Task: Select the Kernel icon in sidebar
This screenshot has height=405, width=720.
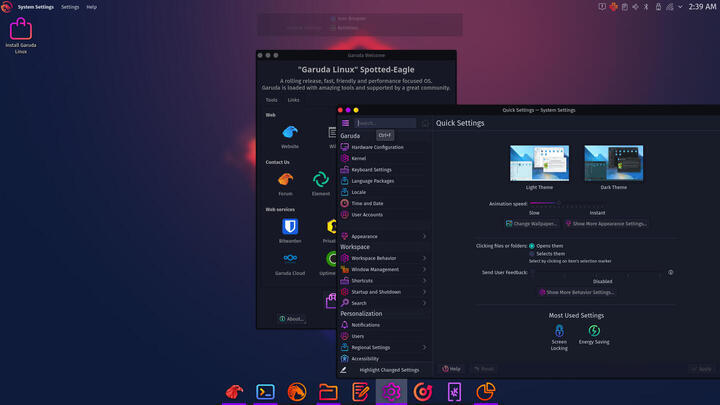Action: coord(344,158)
